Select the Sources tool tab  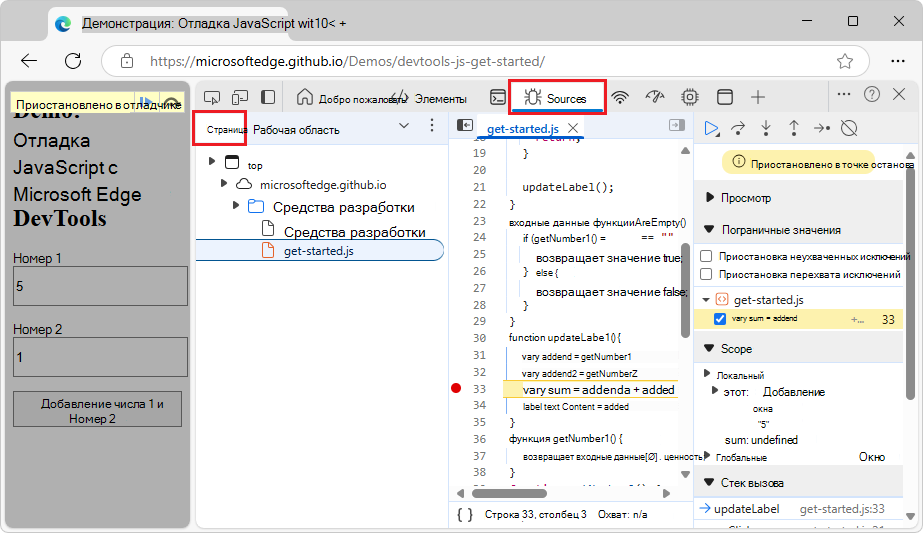click(x=557, y=98)
